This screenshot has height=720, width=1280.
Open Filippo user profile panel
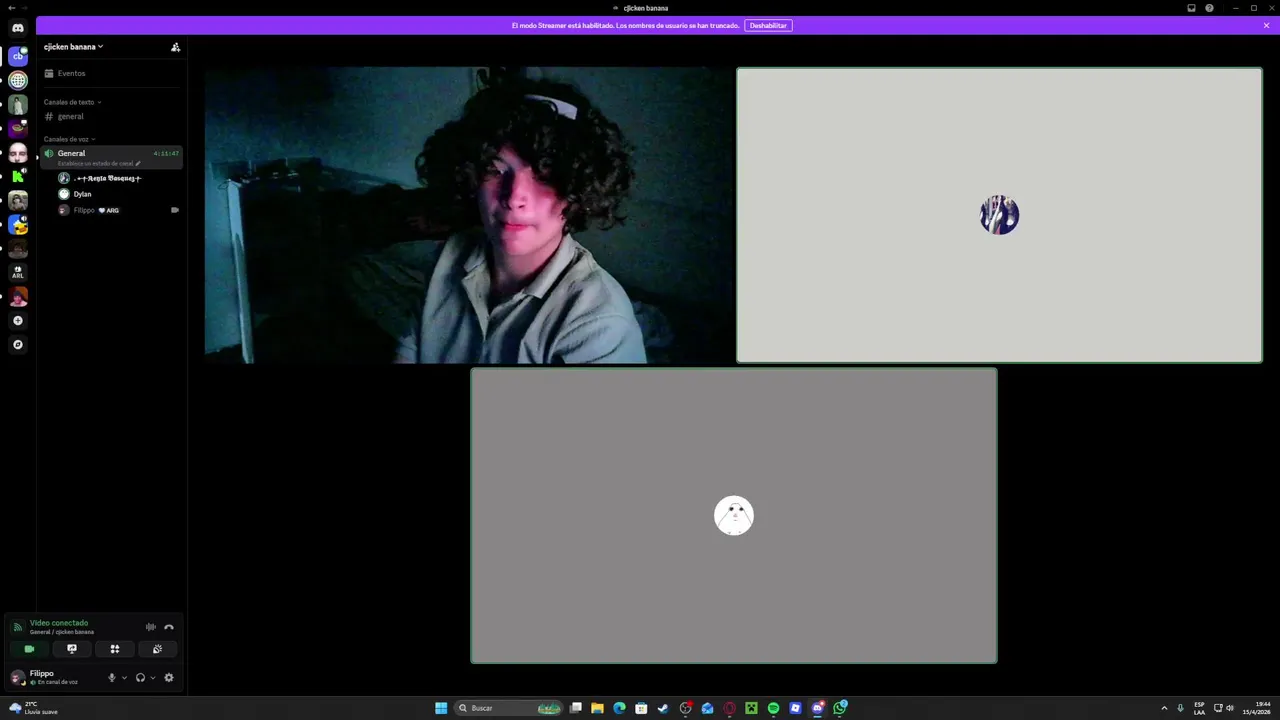click(54, 677)
